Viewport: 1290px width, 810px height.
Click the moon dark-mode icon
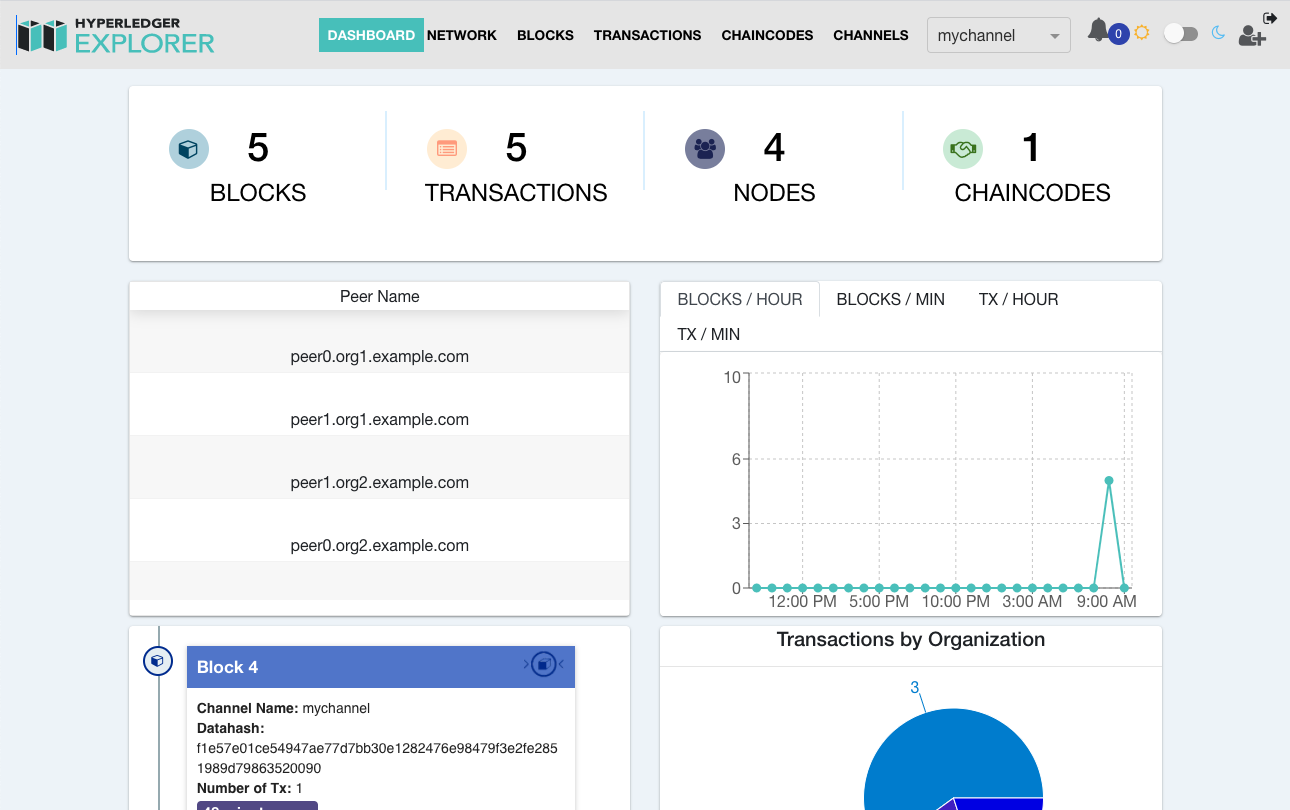pos(1218,33)
